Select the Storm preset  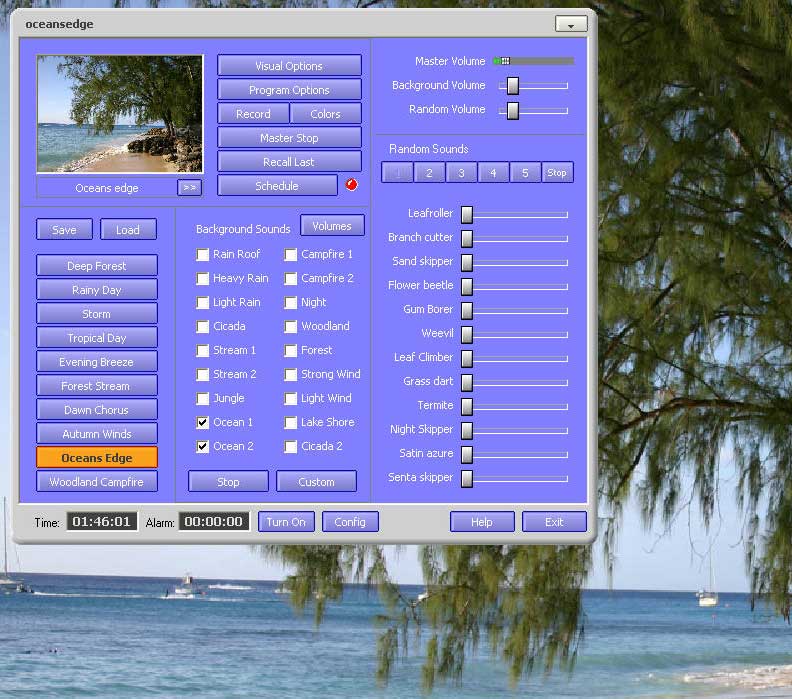pyautogui.click(x=97, y=314)
